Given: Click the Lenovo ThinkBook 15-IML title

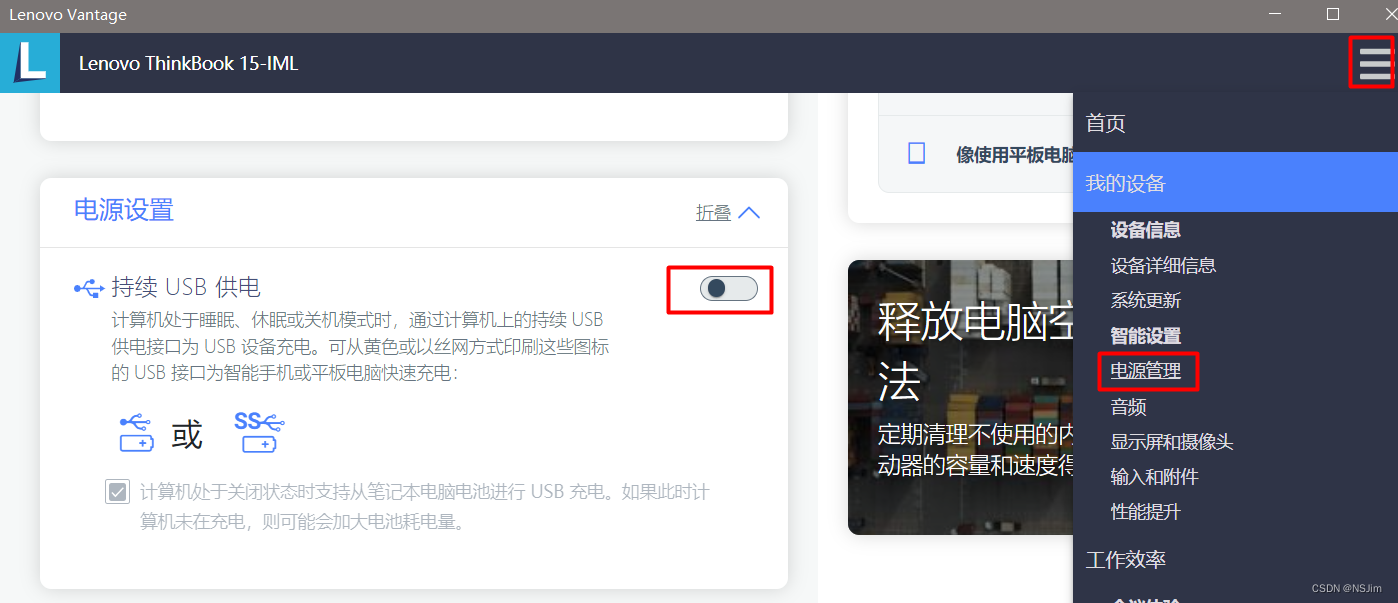Looking at the screenshot, I should coord(188,64).
